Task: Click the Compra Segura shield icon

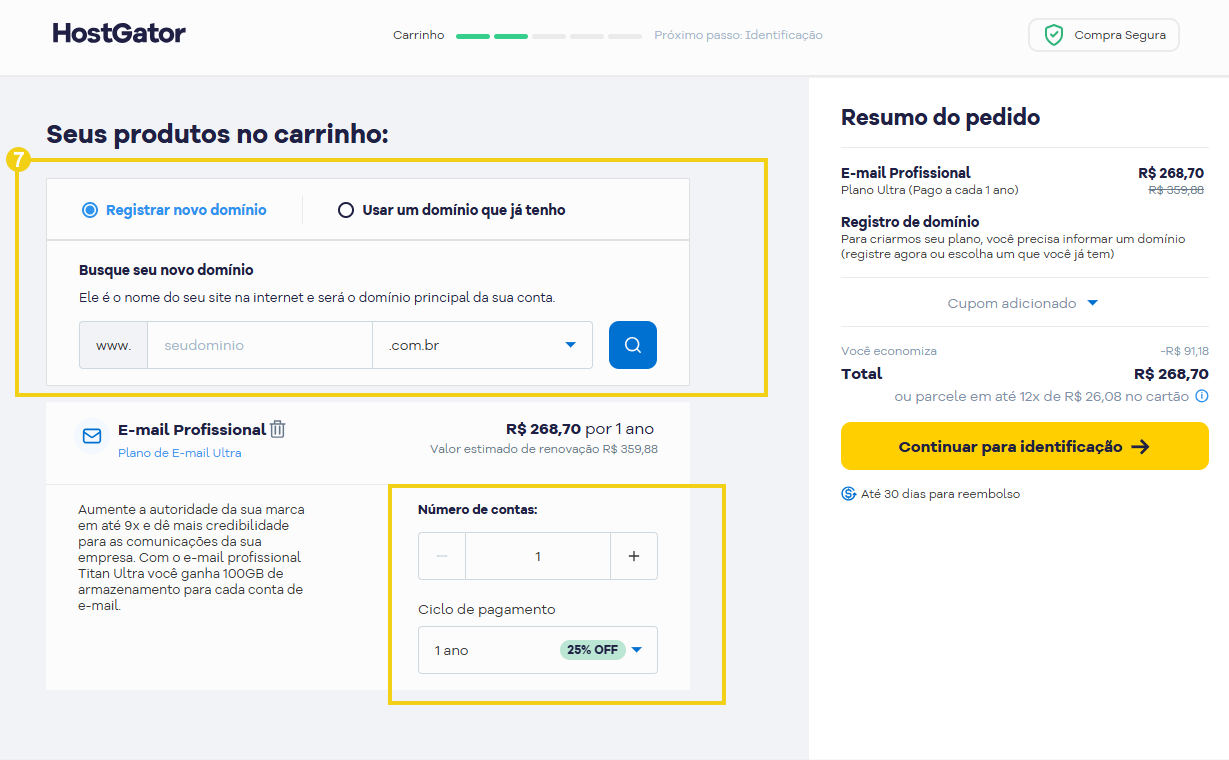Action: coord(1054,35)
